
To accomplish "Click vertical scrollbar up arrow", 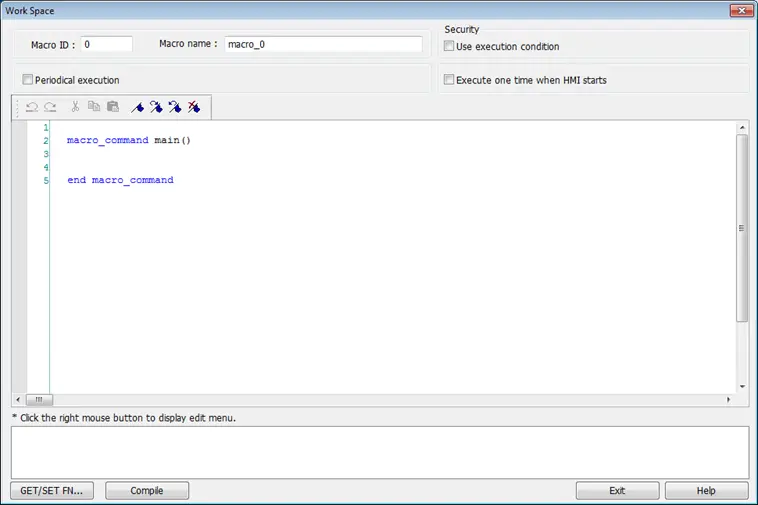I will coord(742,128).
